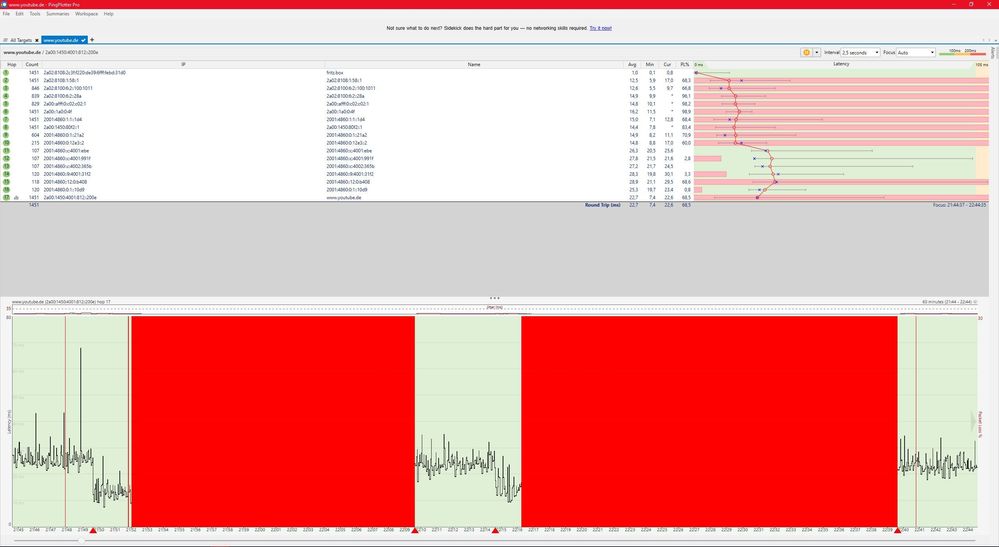The height and width of the screenshot is (547, 999).
Task: Click the Jitter (ms) graph strip
Action: tap(494, 309)
